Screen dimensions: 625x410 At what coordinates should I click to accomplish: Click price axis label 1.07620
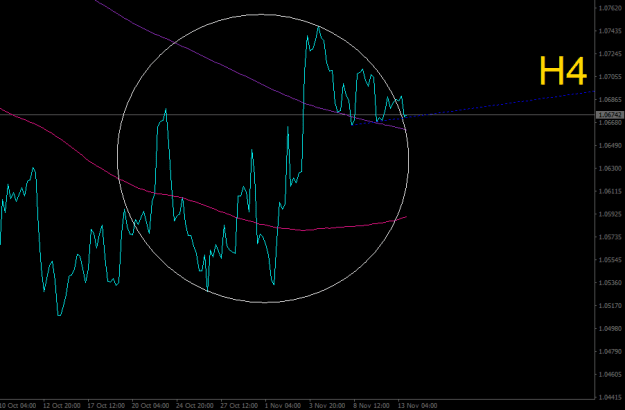click(x=611, y=8)
